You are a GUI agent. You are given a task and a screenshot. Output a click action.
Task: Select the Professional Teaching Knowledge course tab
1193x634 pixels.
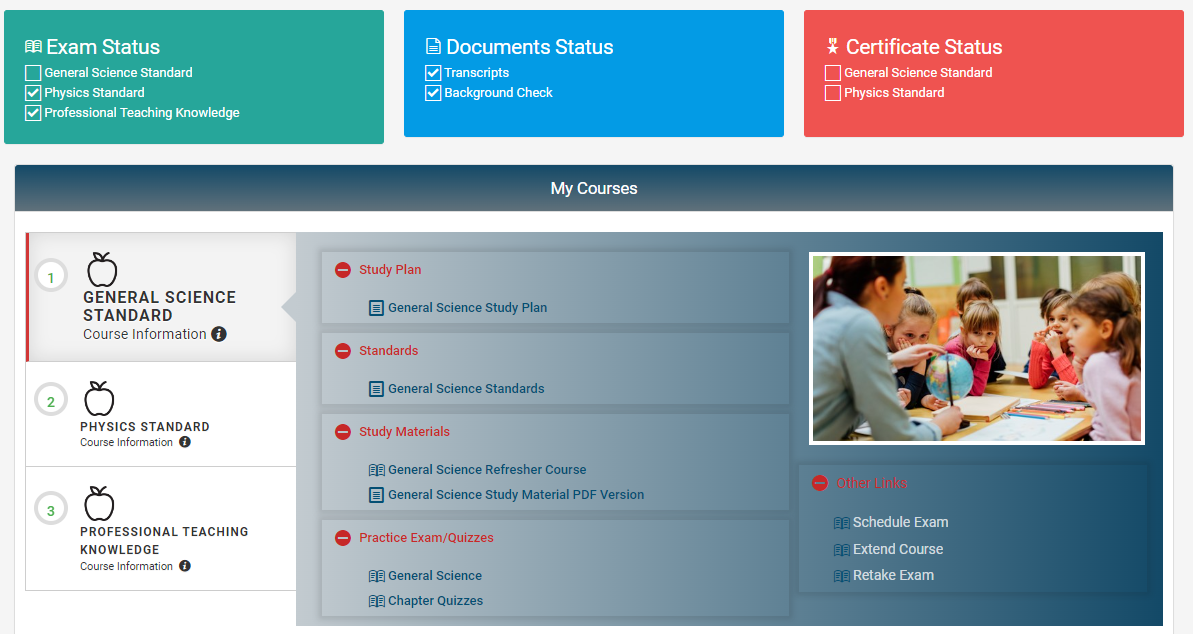[x=161, y=529]
